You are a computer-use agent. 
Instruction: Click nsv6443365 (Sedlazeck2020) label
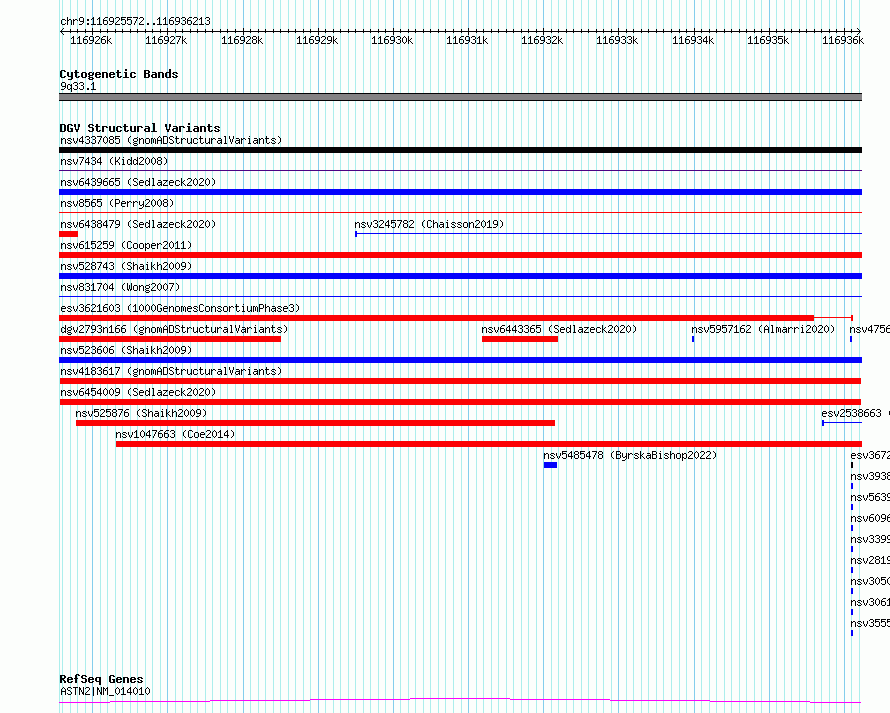point(559,329)
